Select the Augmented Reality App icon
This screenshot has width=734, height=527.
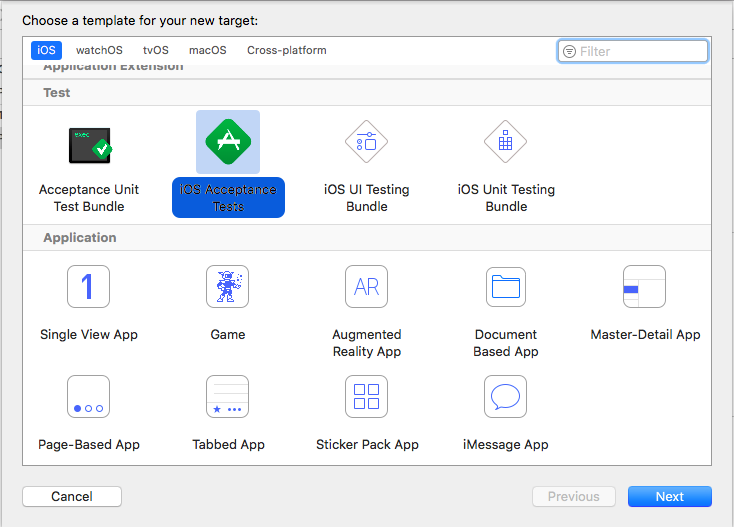[x=367, y=286]
